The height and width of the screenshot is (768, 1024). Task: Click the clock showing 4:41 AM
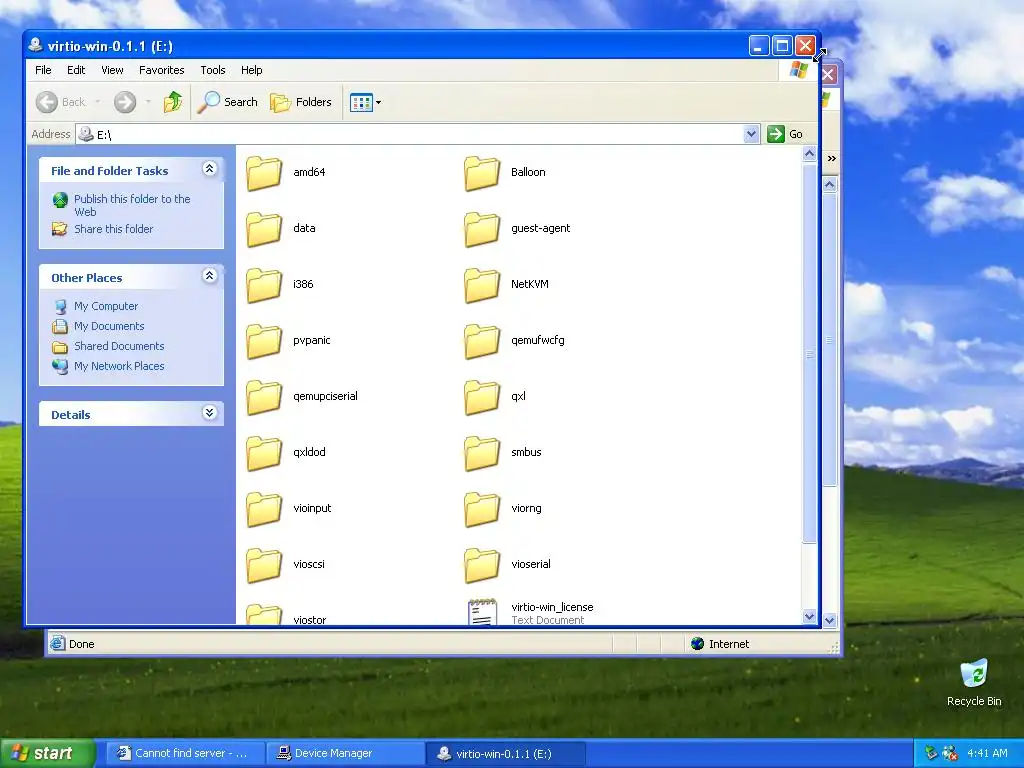(x=987, y=754)
